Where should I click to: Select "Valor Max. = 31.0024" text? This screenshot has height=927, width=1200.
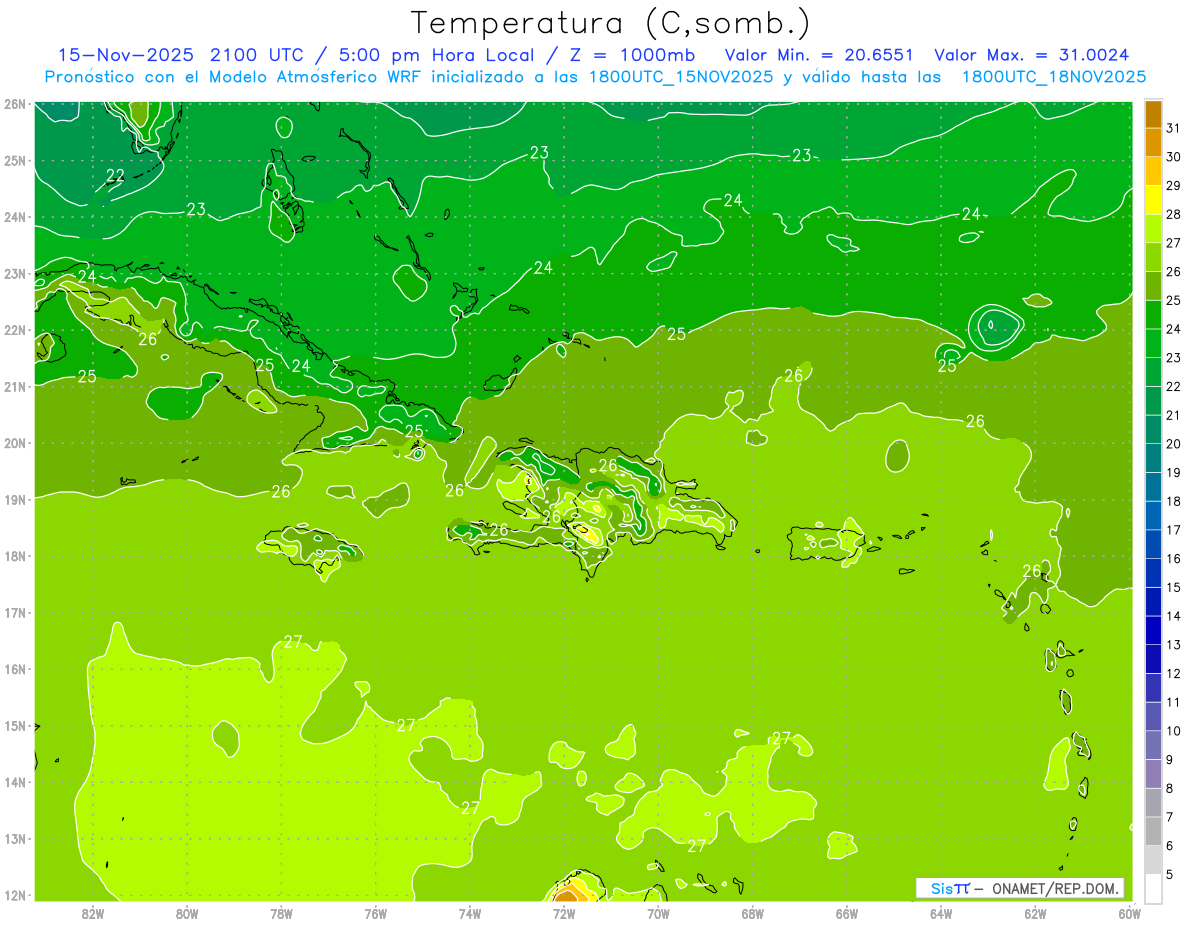(x=1032, y=55)
